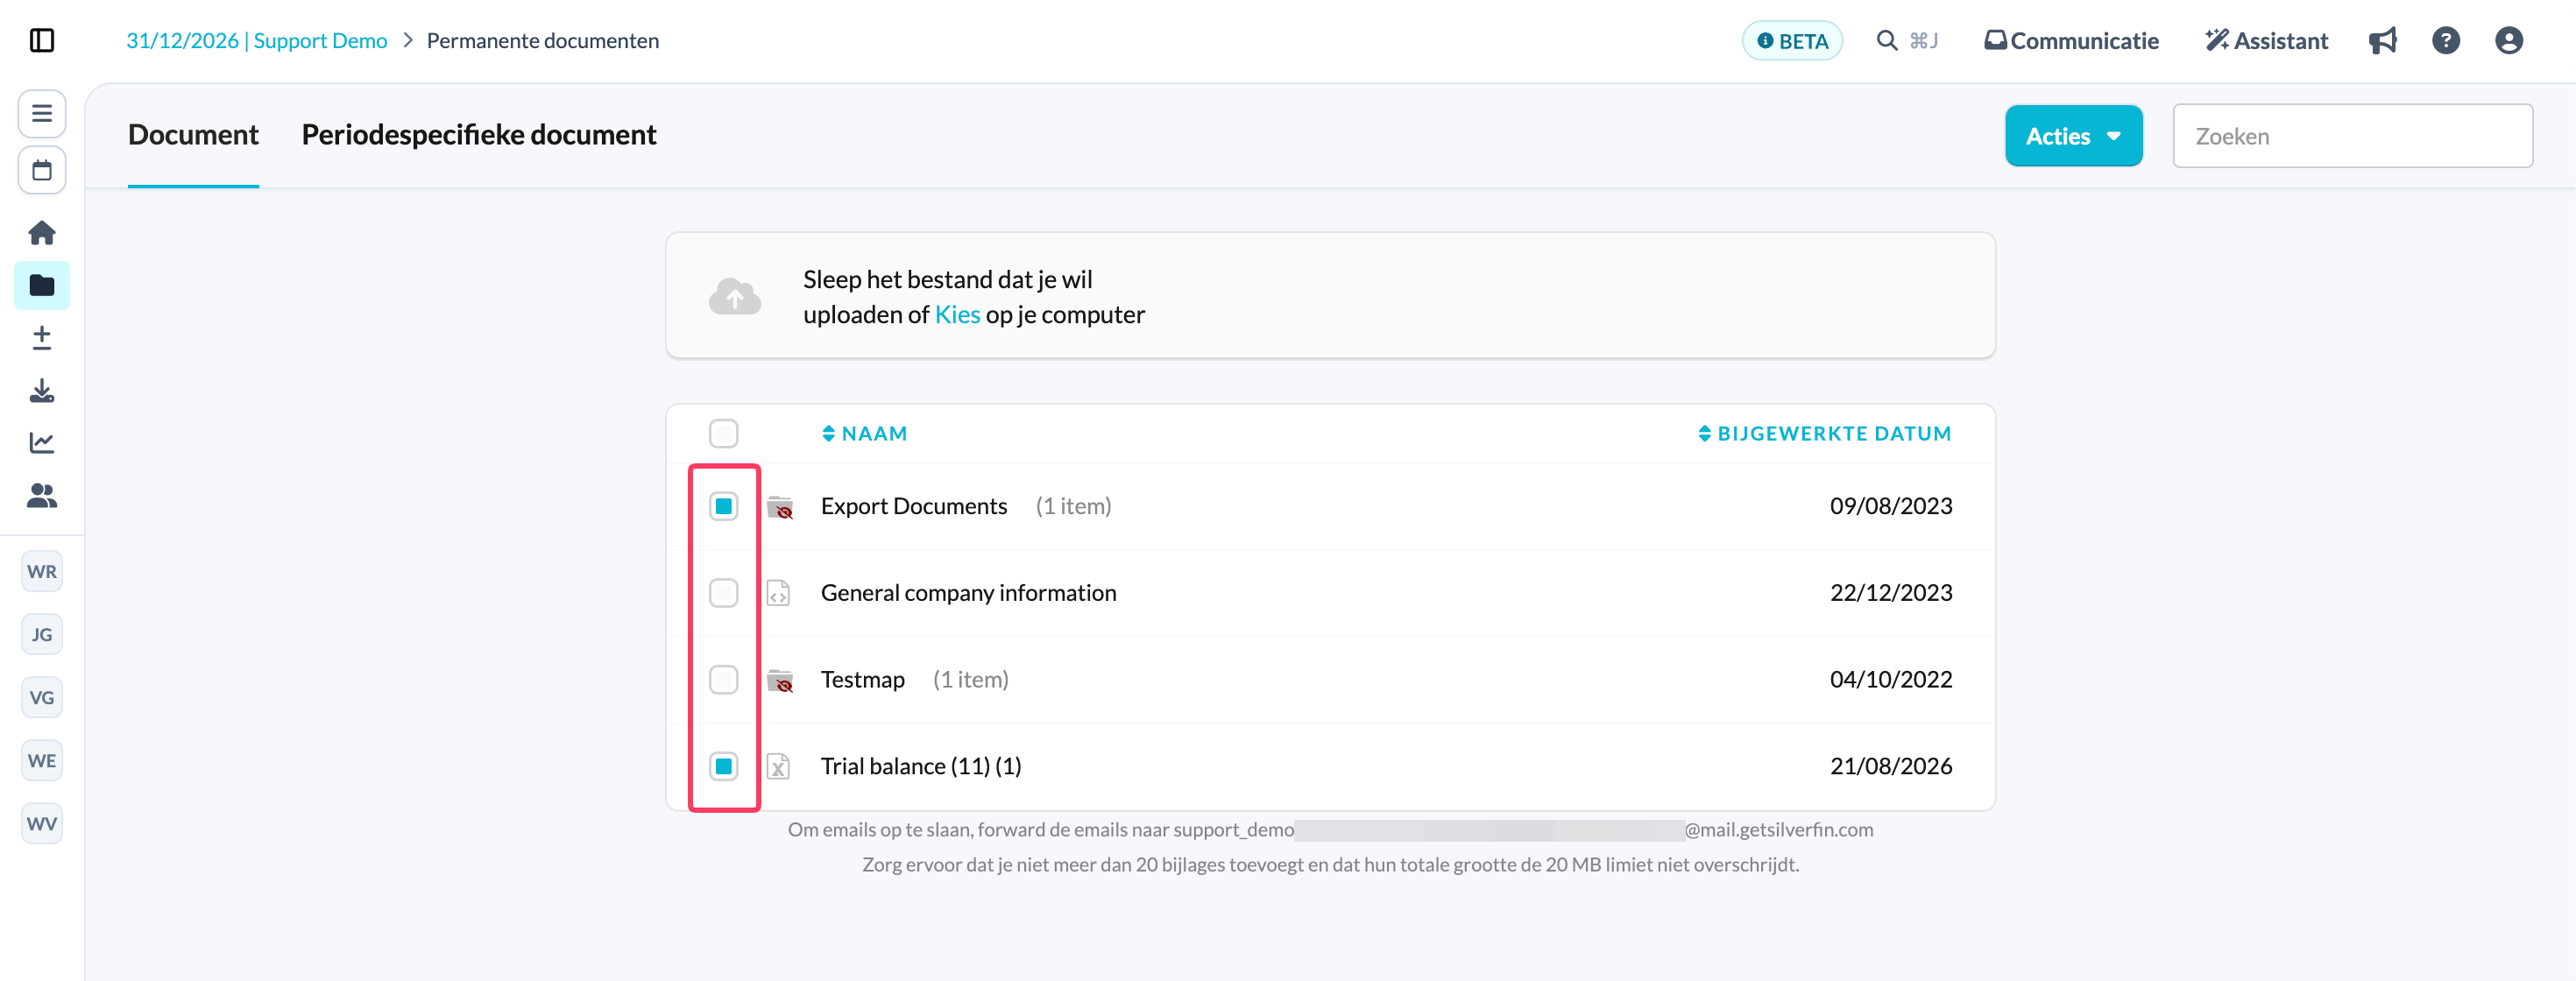Toggle the sidebar panel icon
Image resolution: width=2576 pixels, height=981 pixels.
click(x=41, y=40)
